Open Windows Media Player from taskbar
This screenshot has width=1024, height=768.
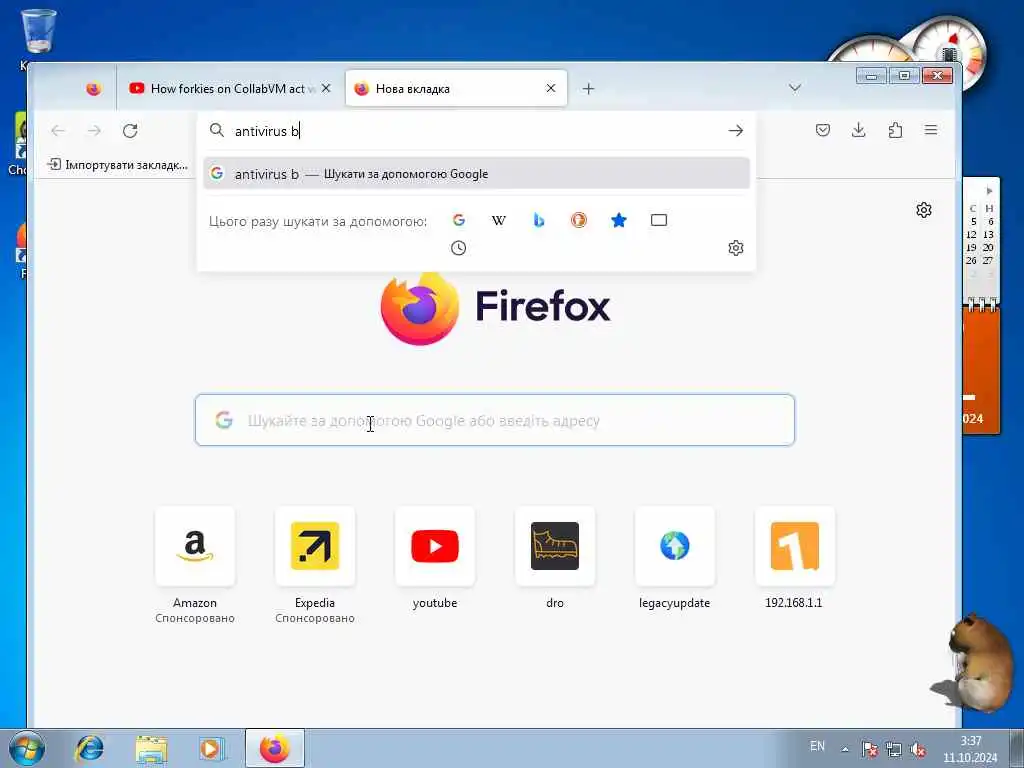click(x=211, y=748)
